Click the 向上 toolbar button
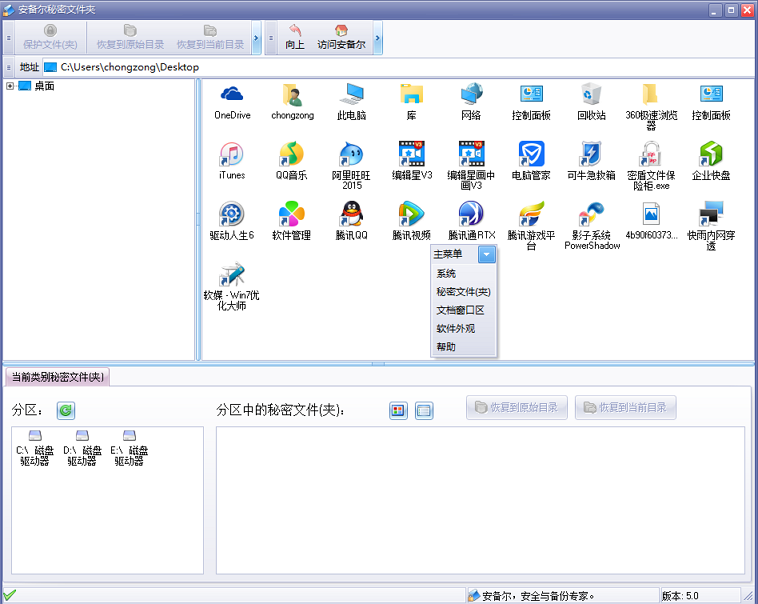The image size is (758, 604). pos(294,37)
